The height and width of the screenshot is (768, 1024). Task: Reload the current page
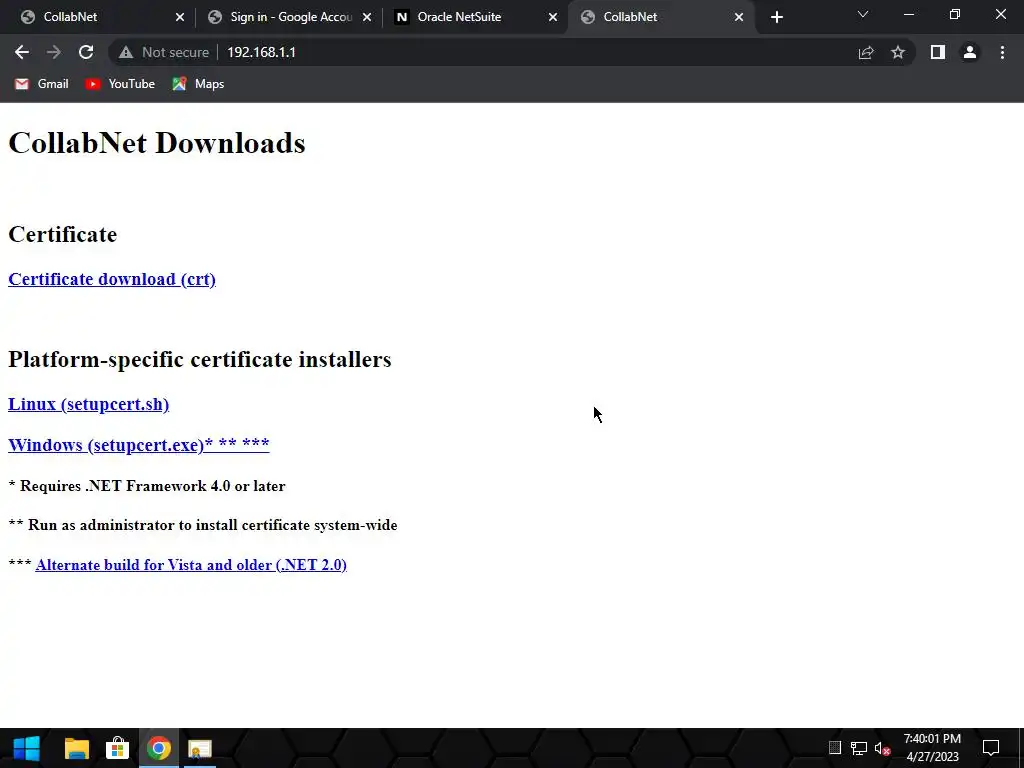pos(86,52)
